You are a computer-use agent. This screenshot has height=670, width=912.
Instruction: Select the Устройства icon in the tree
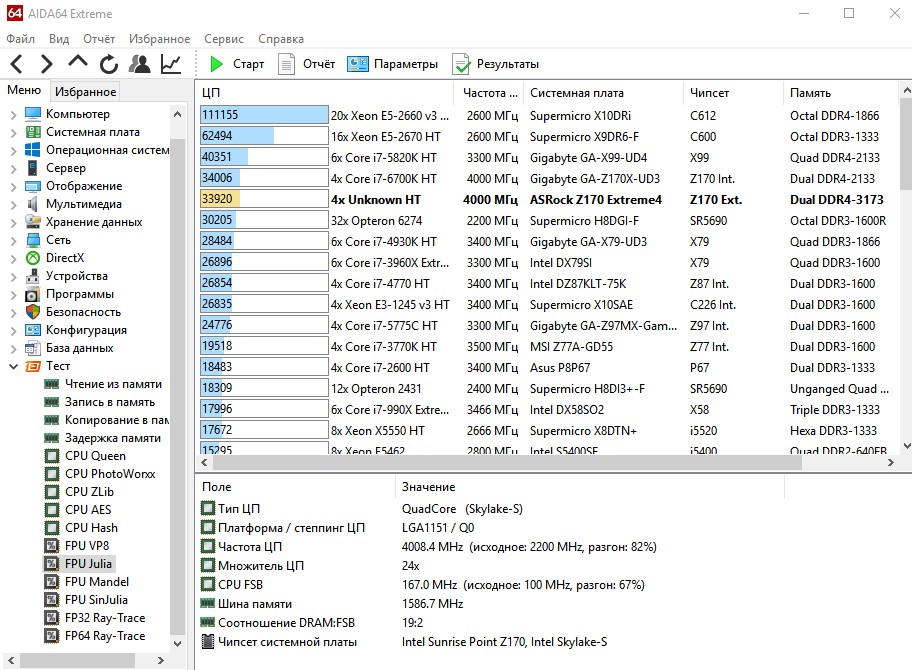point(33,276)
